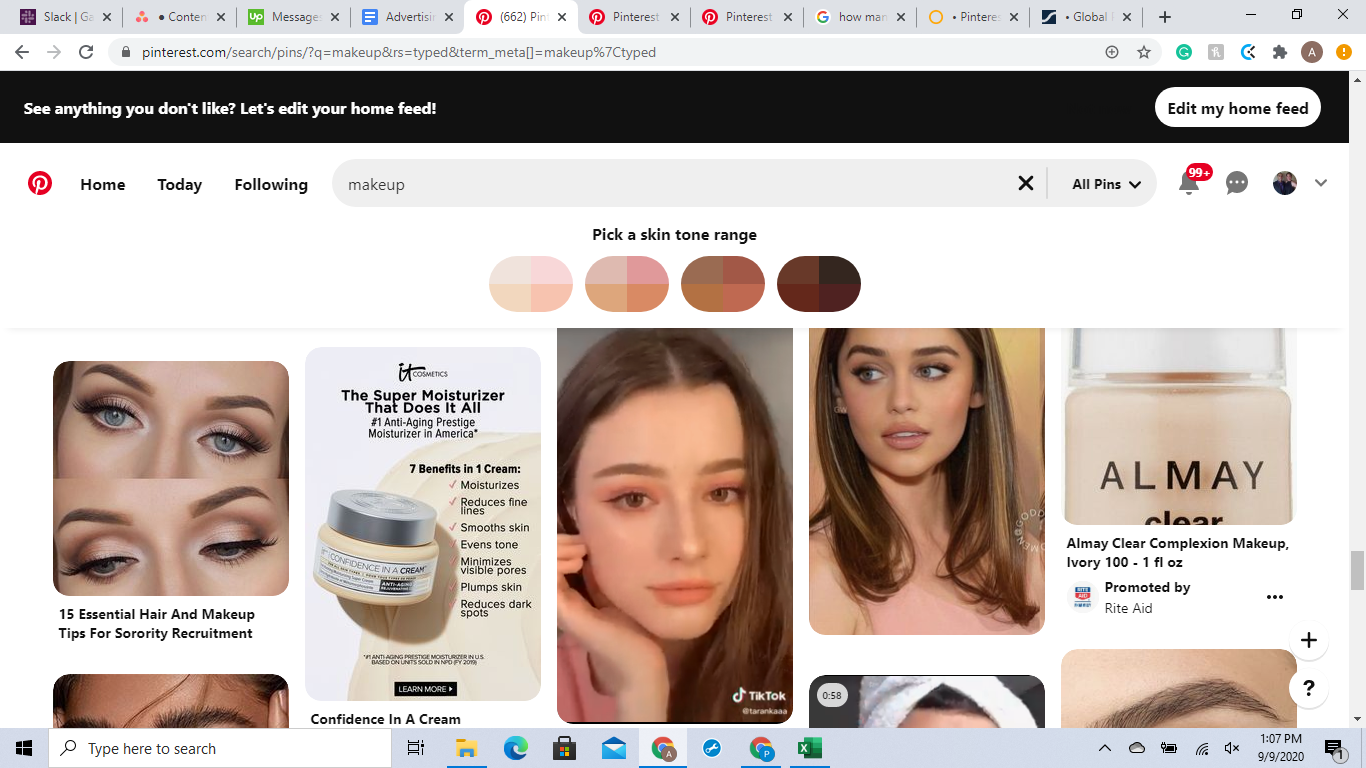Viewport: 1366px width, 768px height.
Task: Bookmark this page with the star
Action: [x=1144, y=52]
